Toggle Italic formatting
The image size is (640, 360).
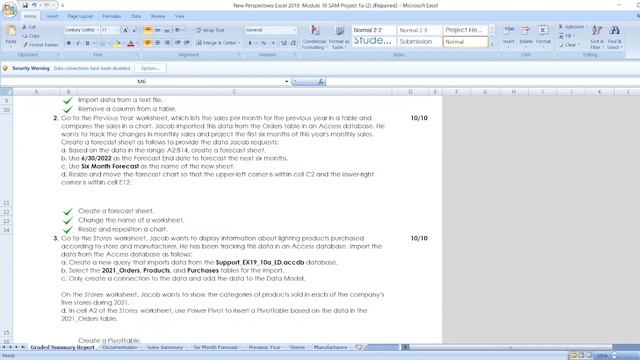tap(78, 43)
